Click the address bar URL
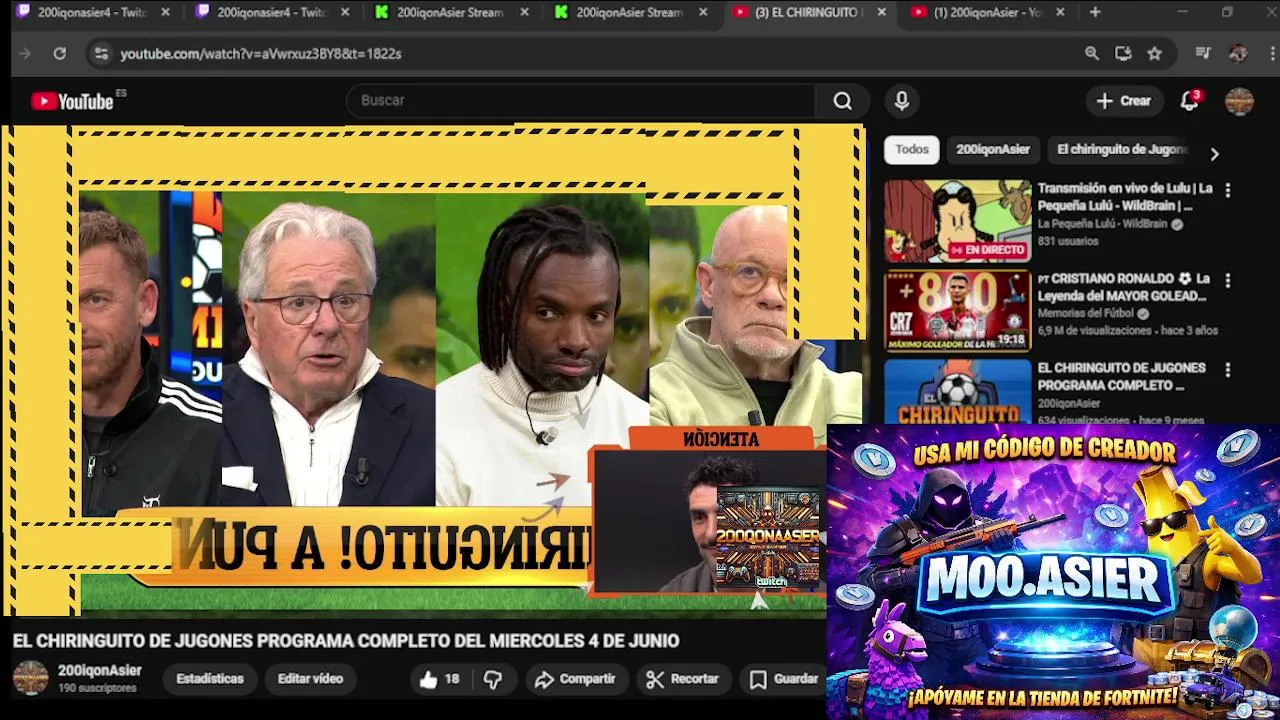The height and width of the screenshot is (720, 1280). 261,53
